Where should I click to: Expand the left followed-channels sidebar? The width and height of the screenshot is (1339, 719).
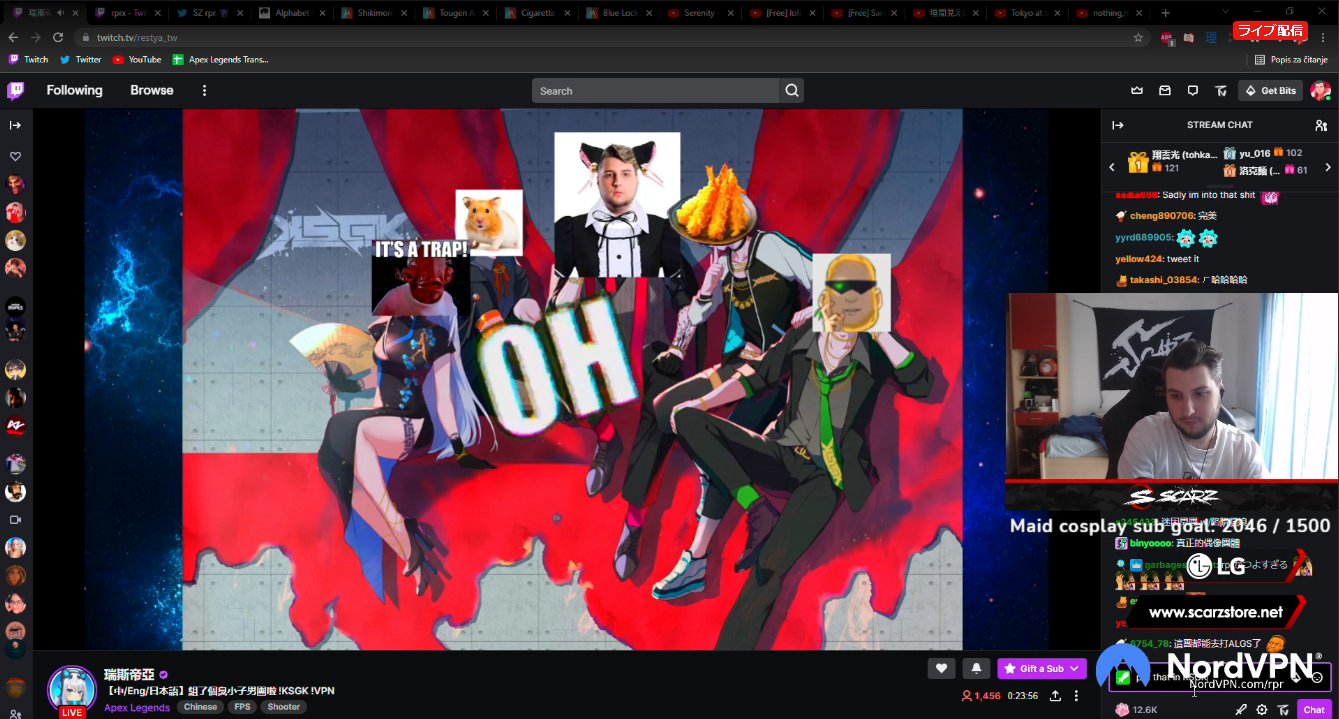(15, 125)
